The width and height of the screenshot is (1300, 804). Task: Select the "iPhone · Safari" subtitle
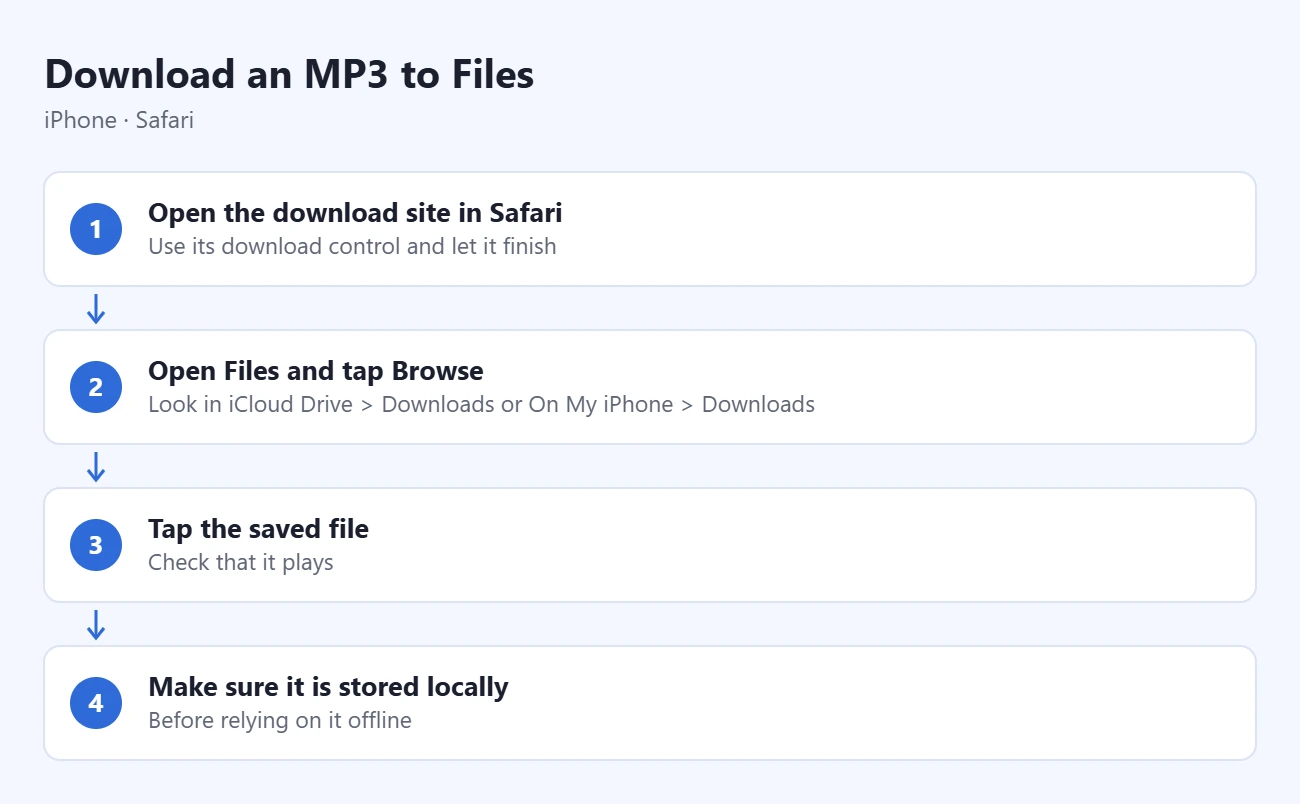pyautogui.click(x=119, y=120)
